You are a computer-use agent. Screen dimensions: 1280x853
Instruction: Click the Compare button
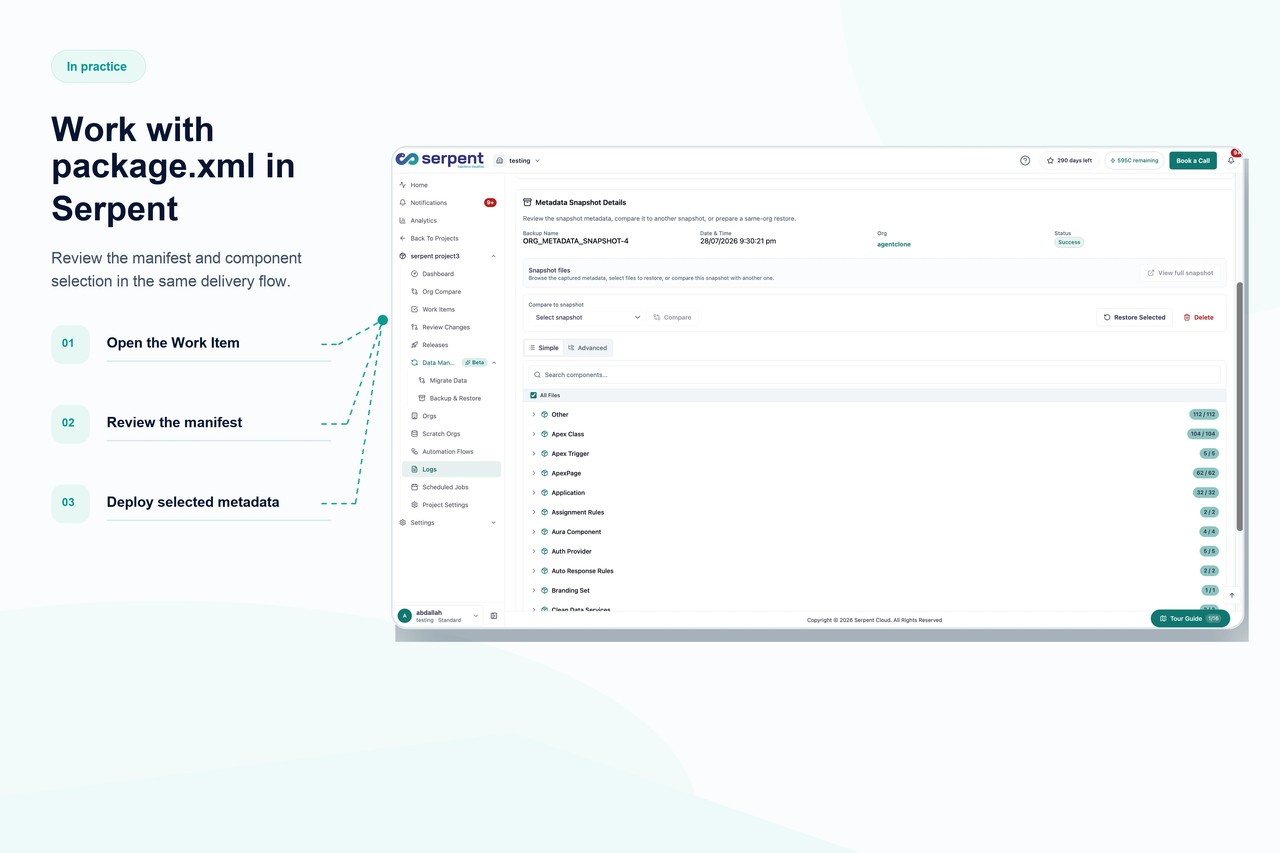click(672, 317)
